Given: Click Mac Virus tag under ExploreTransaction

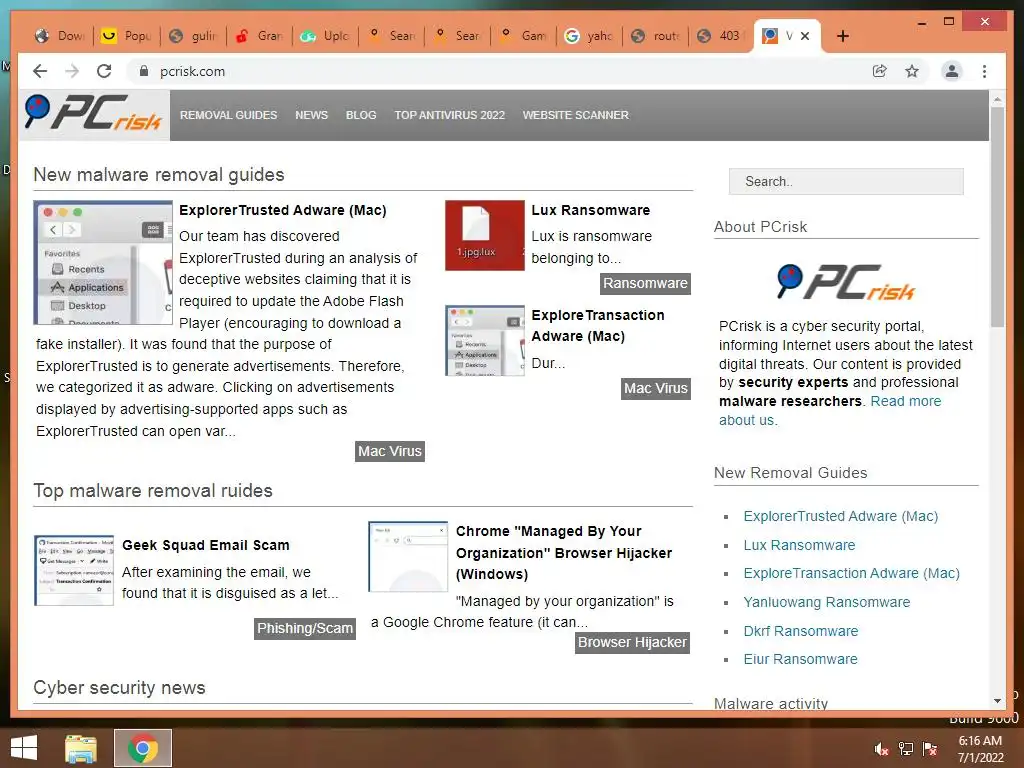Looking at the screenshot, I should 656,389.
